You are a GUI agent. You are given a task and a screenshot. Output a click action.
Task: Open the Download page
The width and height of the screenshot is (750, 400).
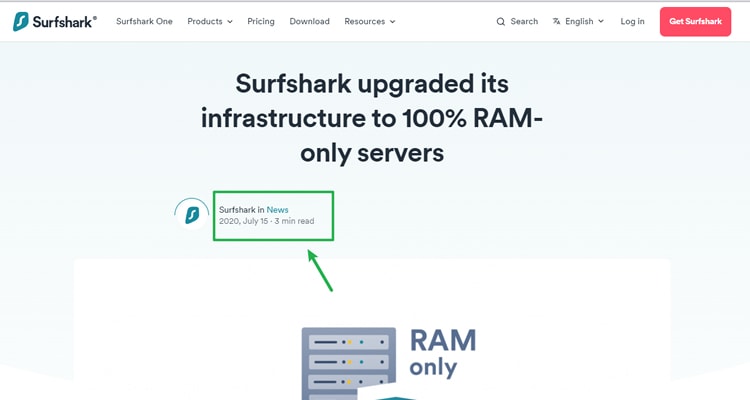tap(309, 22)
